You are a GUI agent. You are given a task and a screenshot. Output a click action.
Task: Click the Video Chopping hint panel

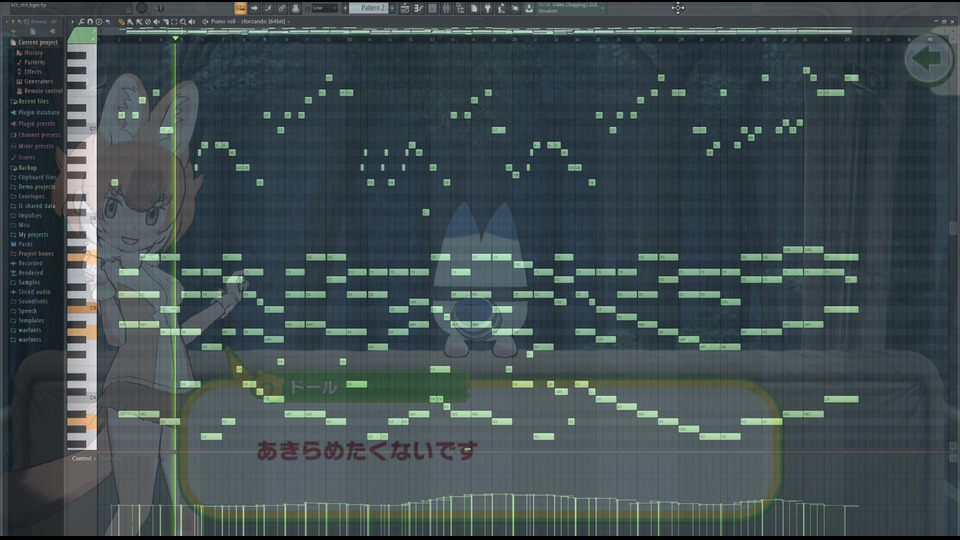[x=569, y=8]
